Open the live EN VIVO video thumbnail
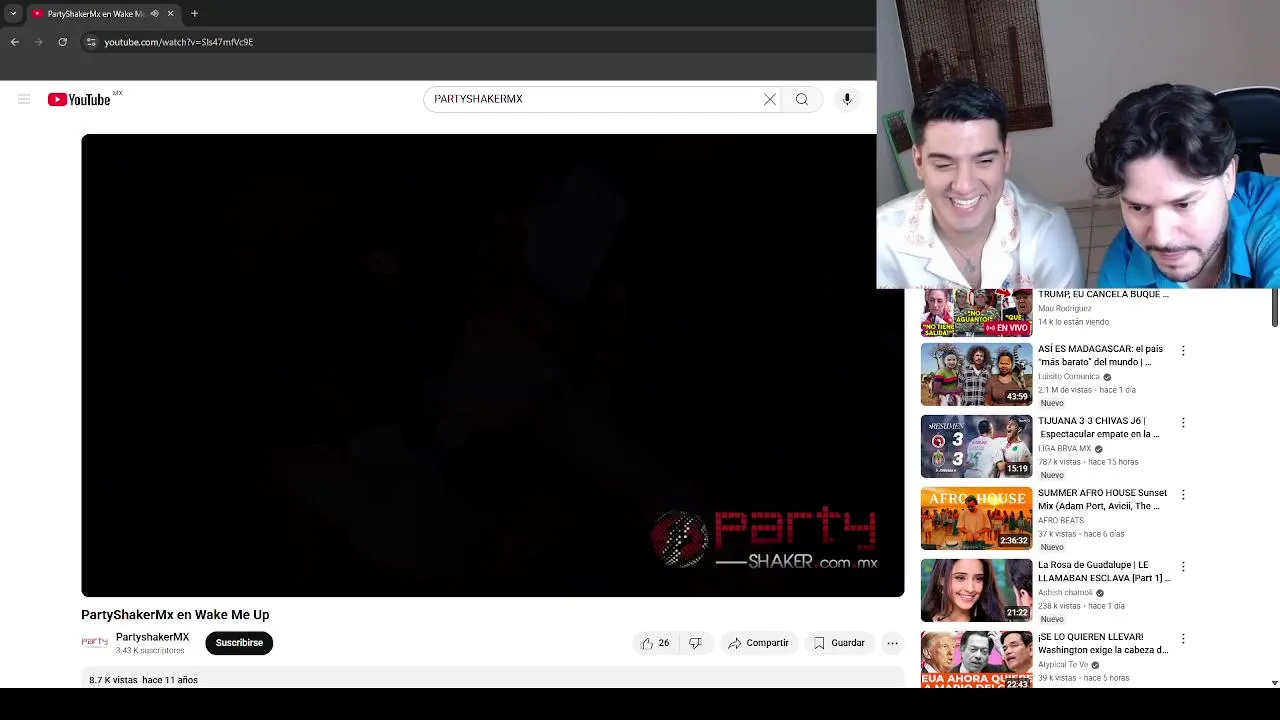 click(x=976, y=312)
